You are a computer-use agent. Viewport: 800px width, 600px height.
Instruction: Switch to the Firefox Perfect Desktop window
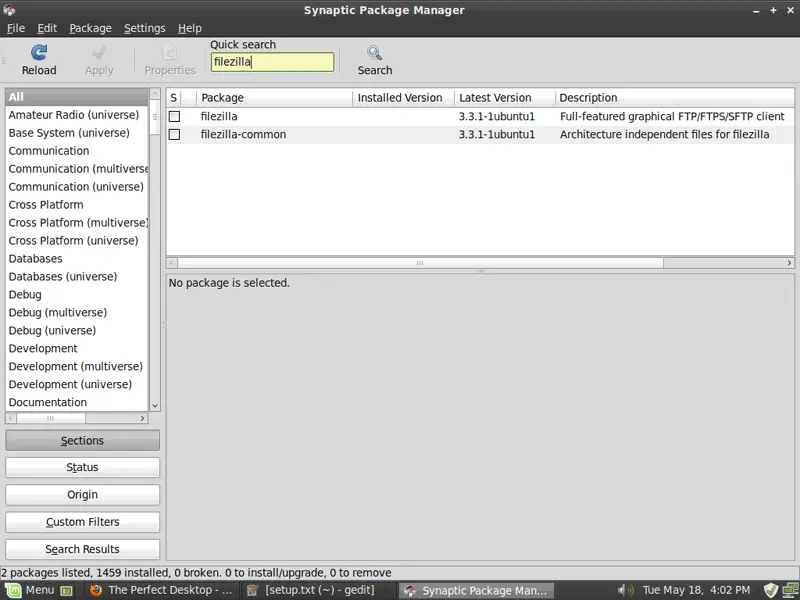click(x=161, y=590)
